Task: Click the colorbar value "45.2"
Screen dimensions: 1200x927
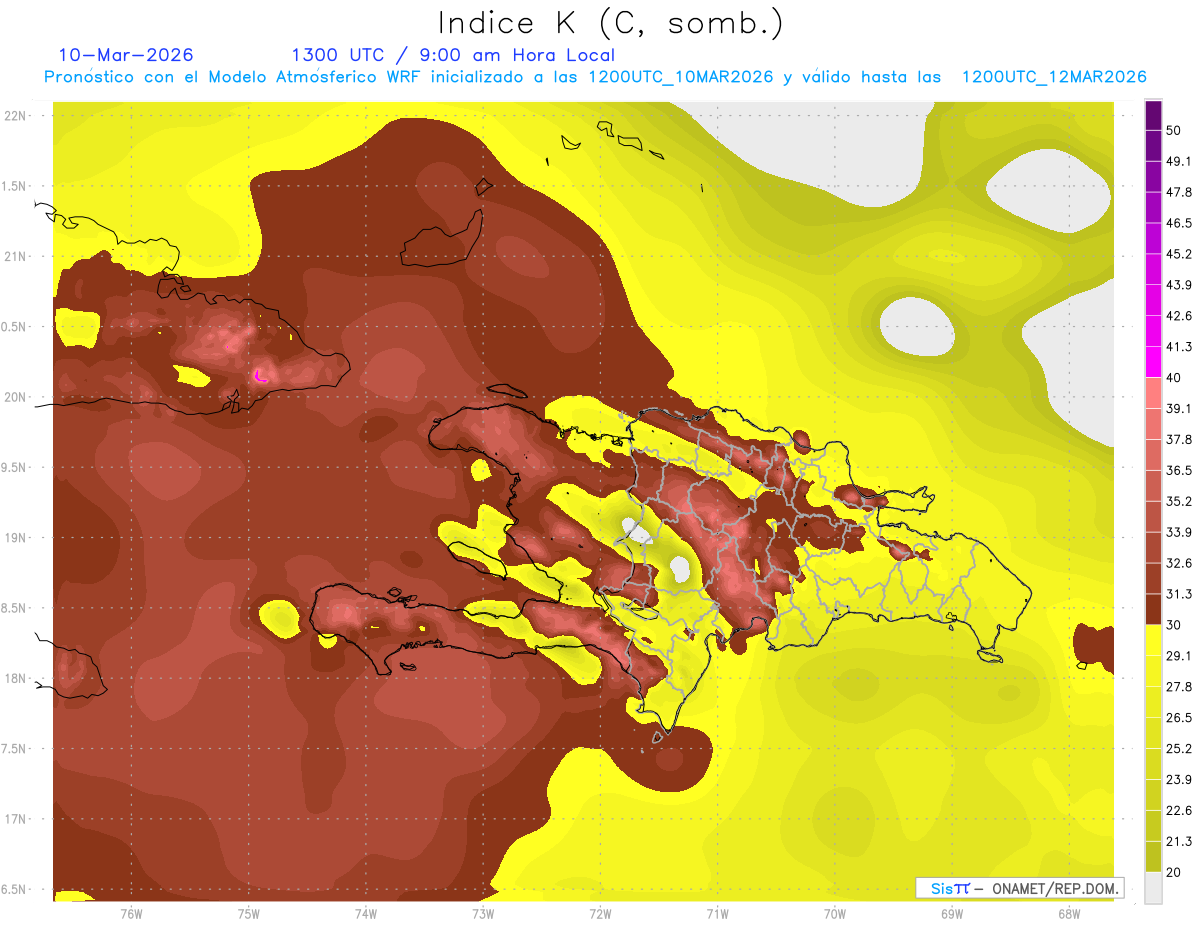Action: point(1180,255)
